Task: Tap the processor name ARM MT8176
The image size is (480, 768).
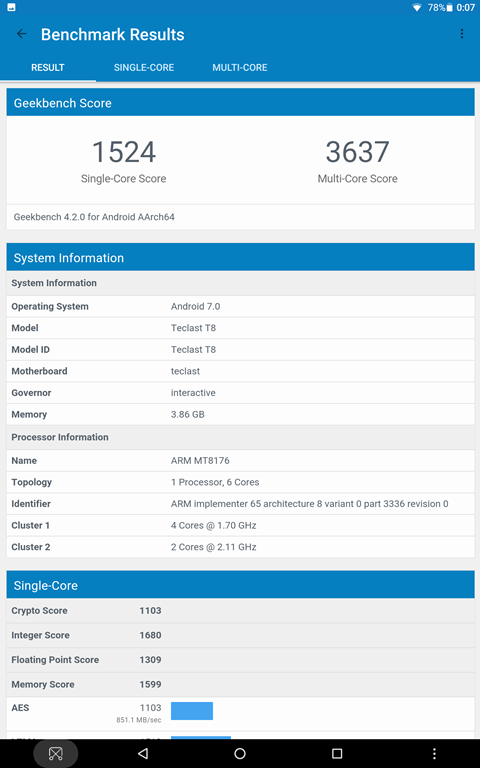Action: tap(200, 460)
